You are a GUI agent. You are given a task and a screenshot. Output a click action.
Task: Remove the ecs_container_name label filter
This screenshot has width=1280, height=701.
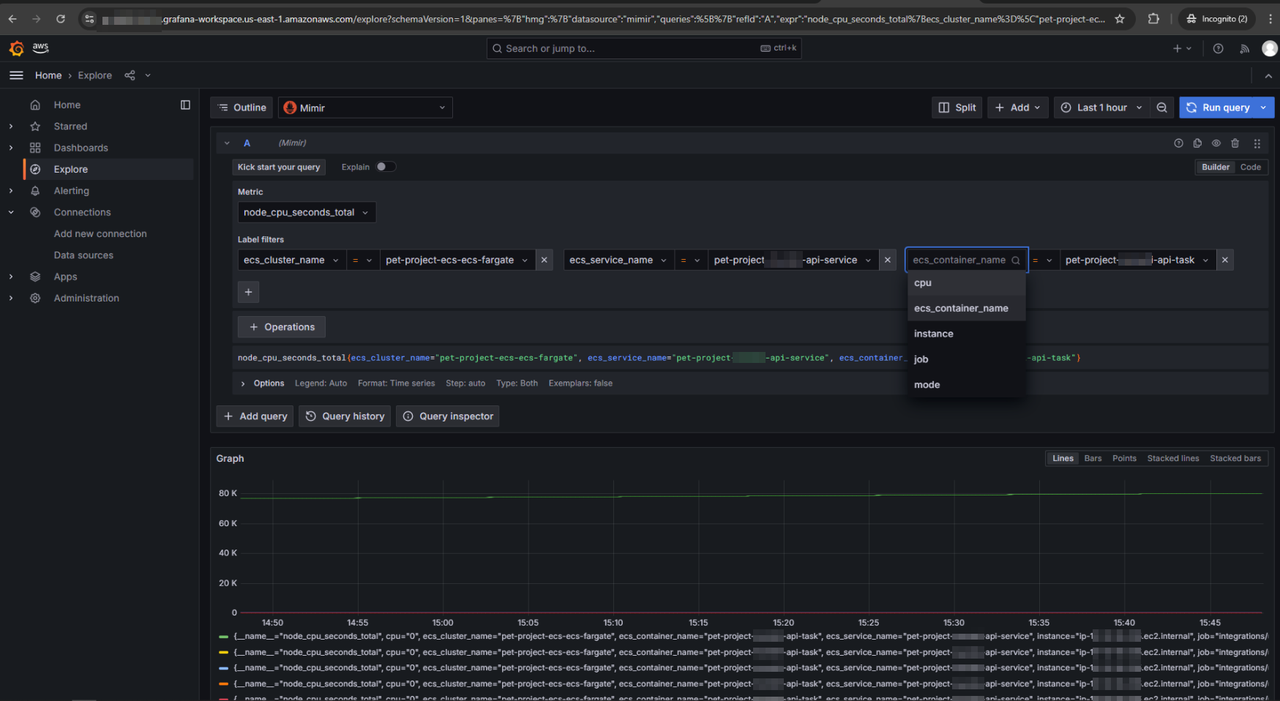point(1225,260)
